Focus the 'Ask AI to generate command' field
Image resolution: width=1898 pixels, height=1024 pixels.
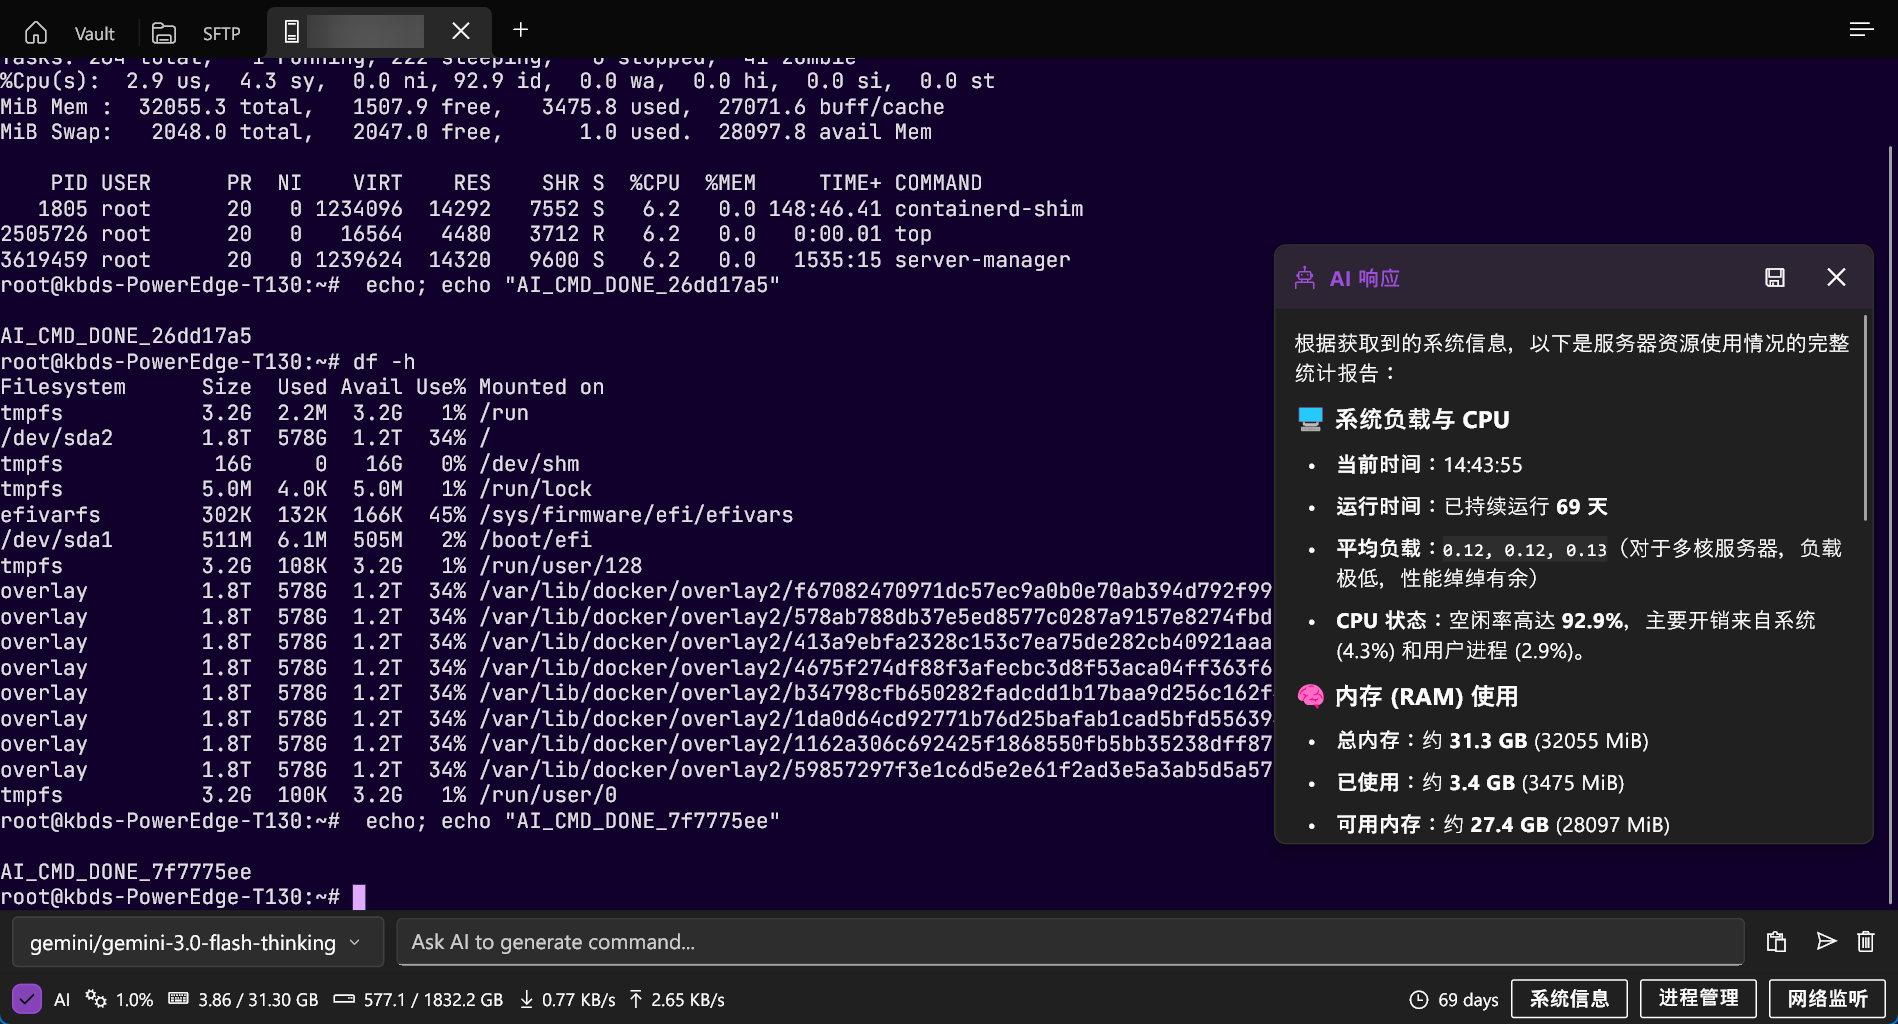coord(1070,942)
